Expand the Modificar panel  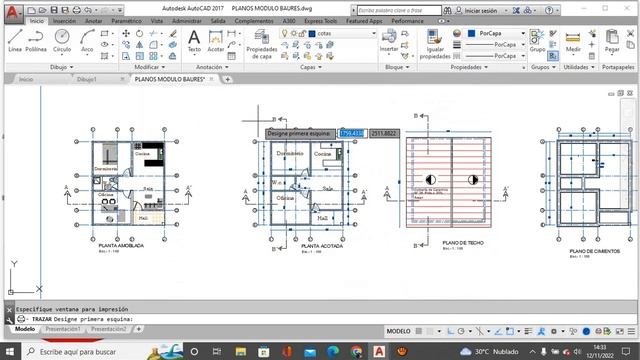(x=150, y=67)
